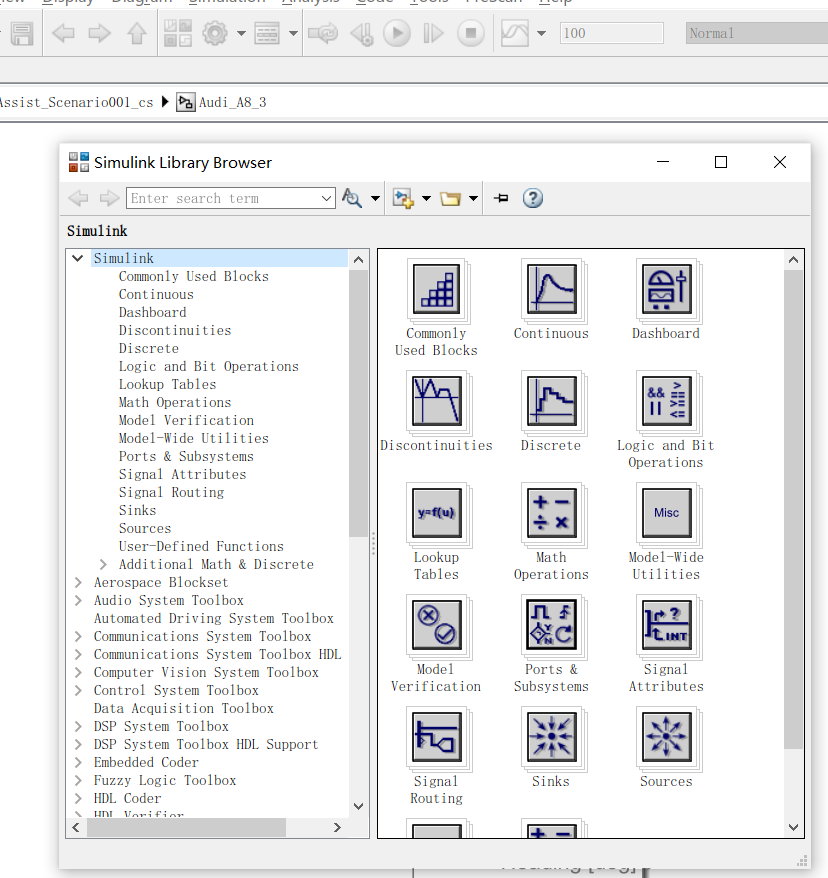Open the Dashboard library icon

pos(666,290)
